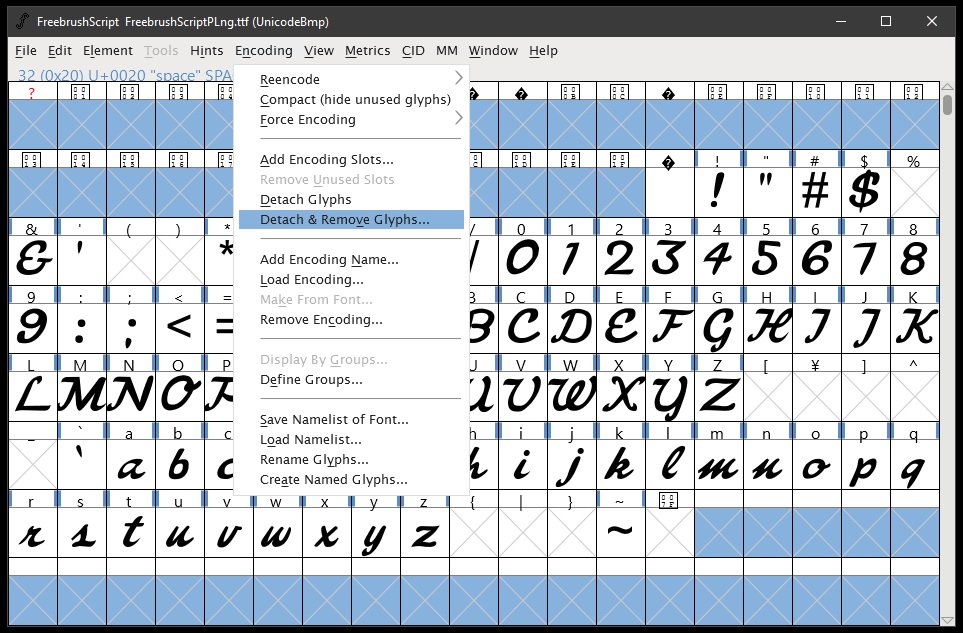Image resolution: width=963 pixels, height=633 pixels.
Task: Select the number sign # glyph cell
Action: click(x=816, y=192)
